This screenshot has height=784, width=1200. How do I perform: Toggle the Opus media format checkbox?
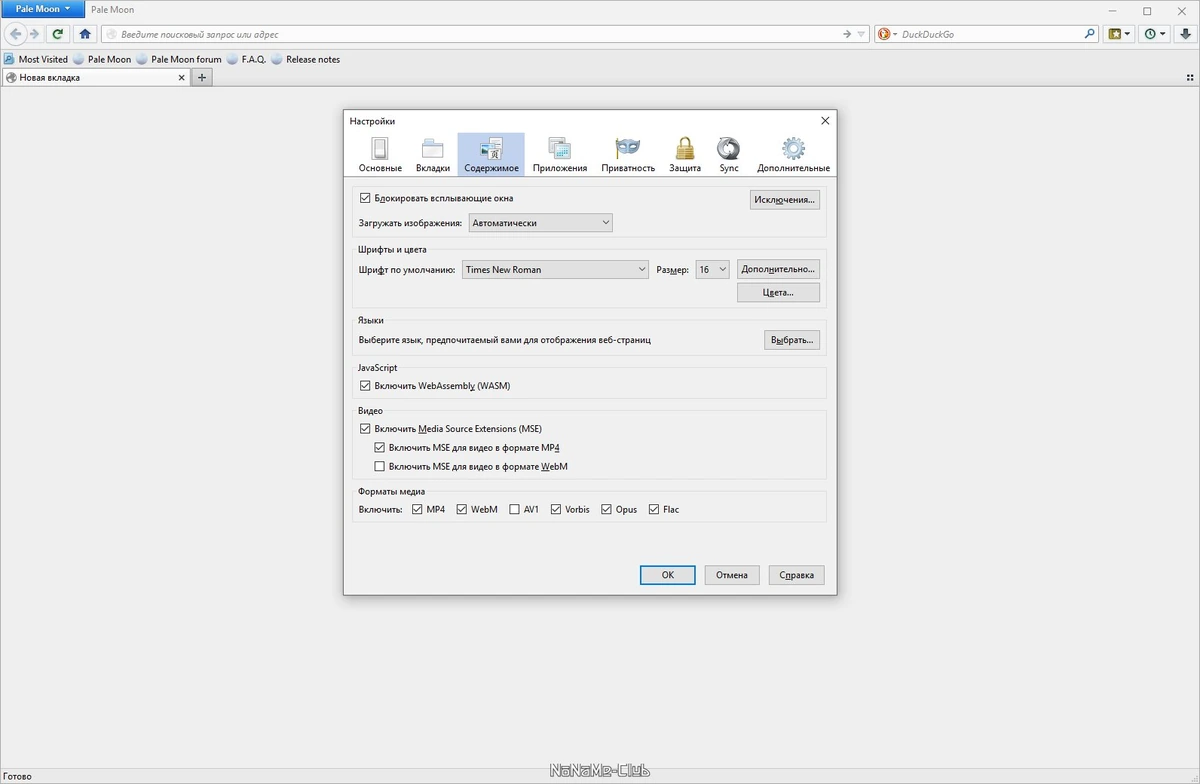tap(619, 509)
